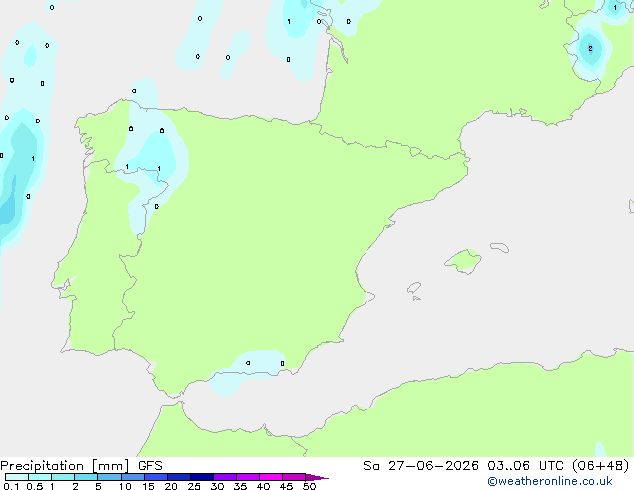Click the "50" legend scale label
This screenshot has height=490, width=634.
(x=309, y=486)
